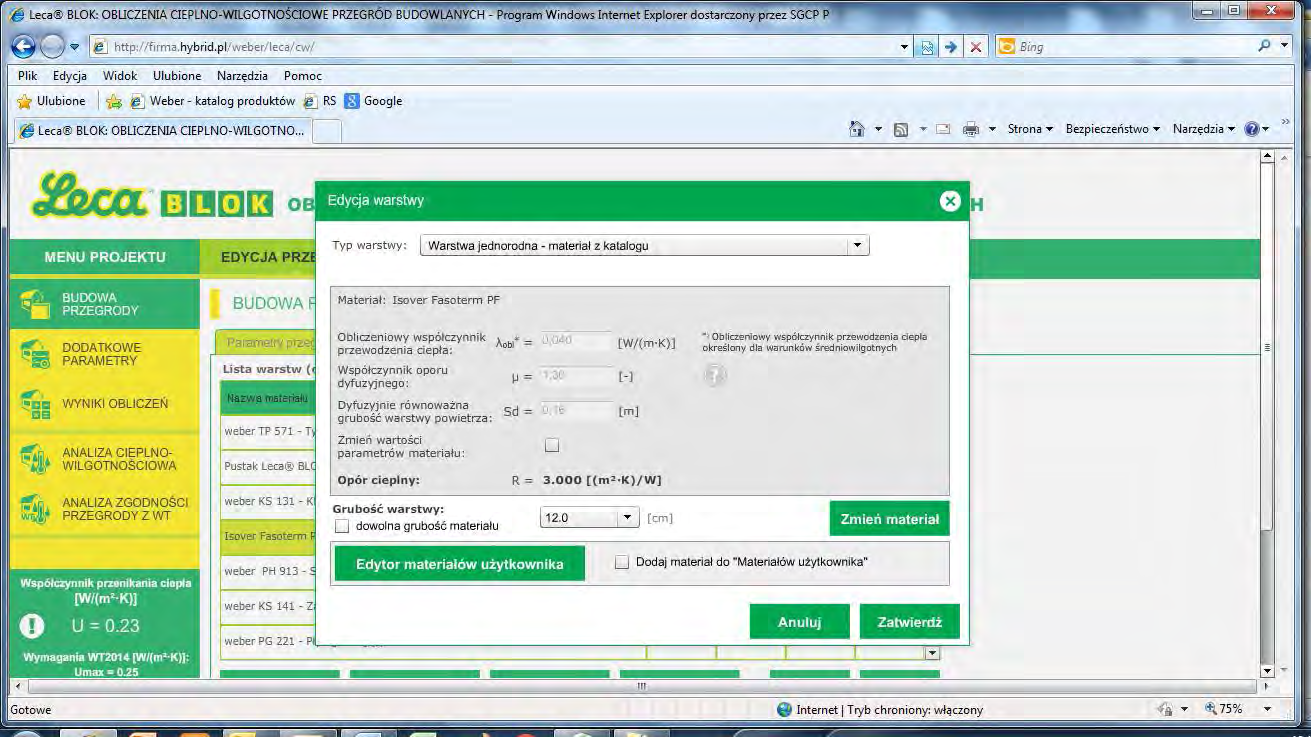Select list row 'weber KS 131'
This screenshot has width=1311, height=737.
270,501
